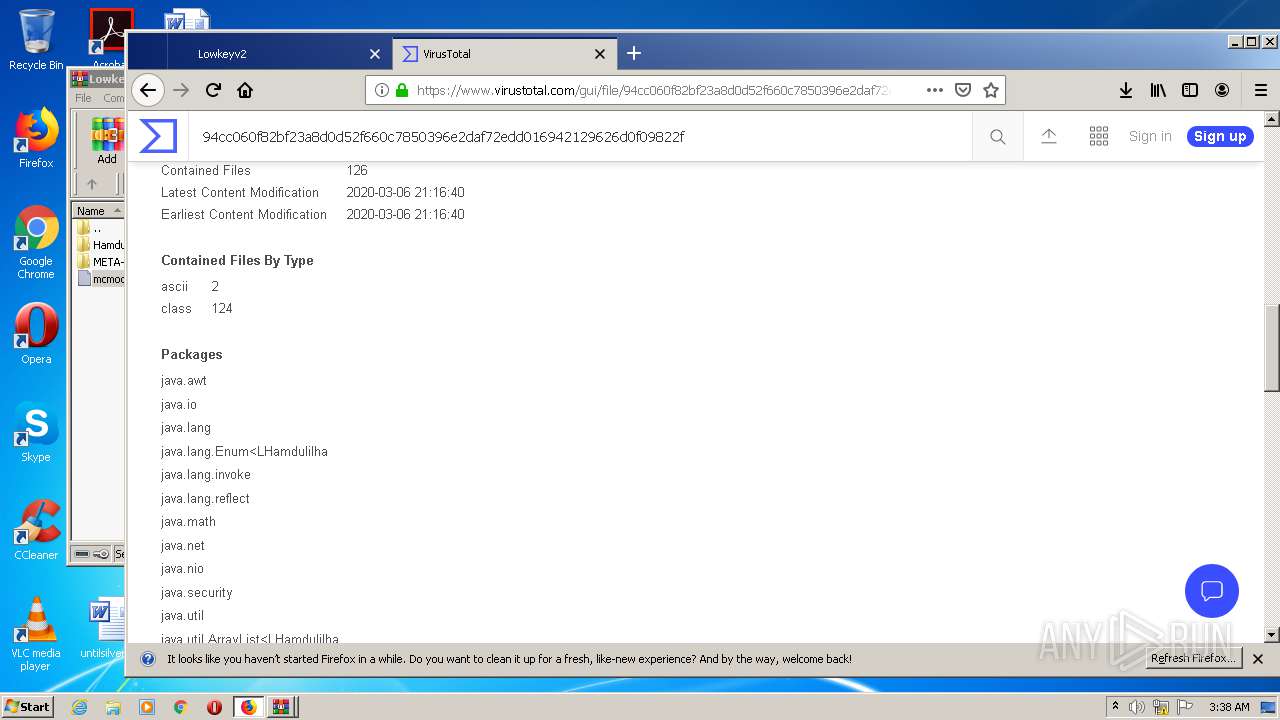Open the CCleaner desktop shortcut

(36, 530)
